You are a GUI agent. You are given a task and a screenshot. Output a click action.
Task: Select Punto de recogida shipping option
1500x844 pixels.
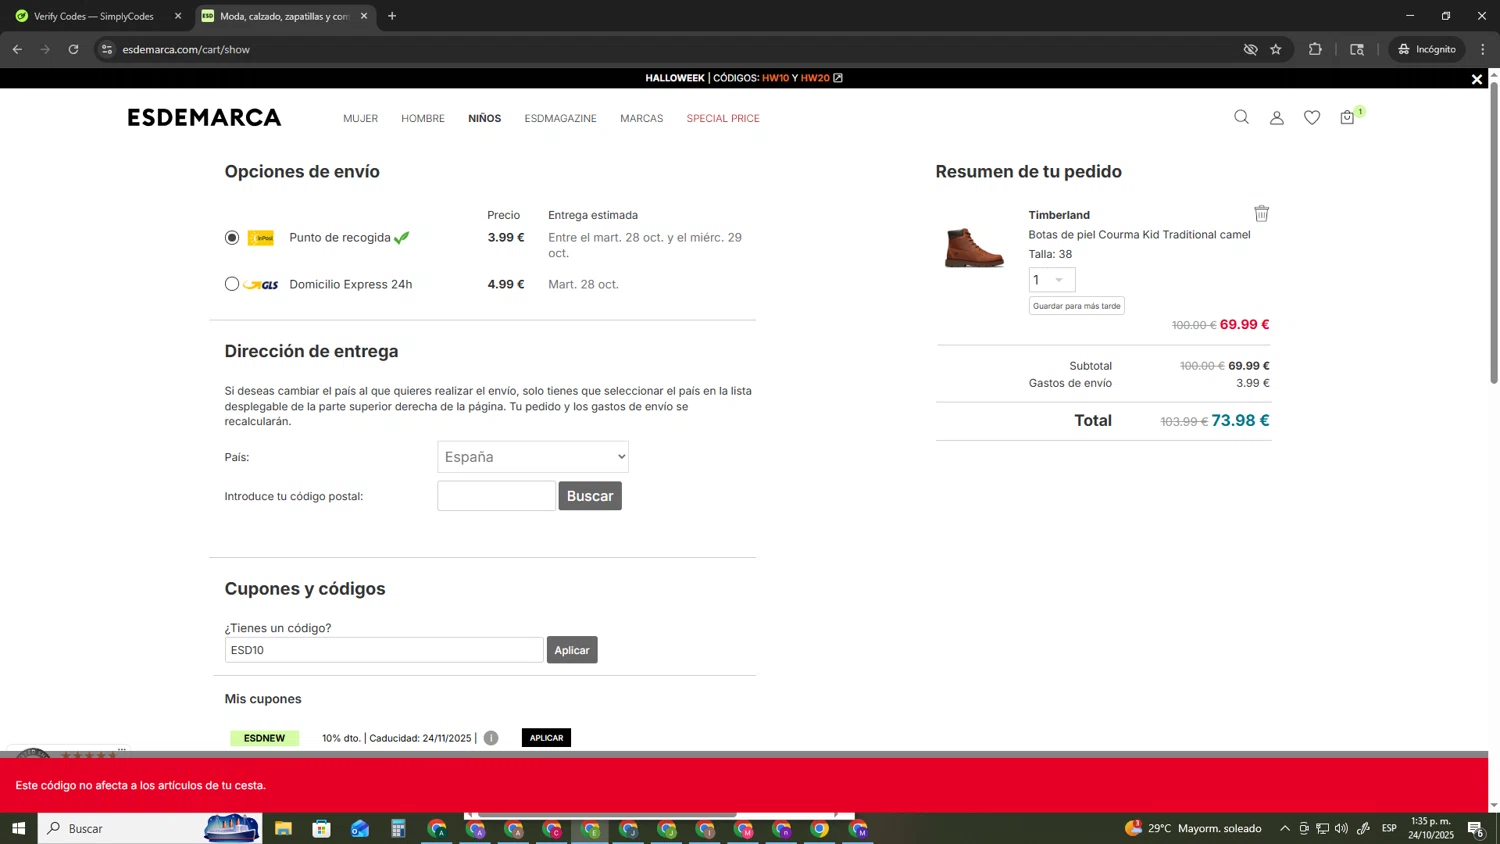coord(232,238)
